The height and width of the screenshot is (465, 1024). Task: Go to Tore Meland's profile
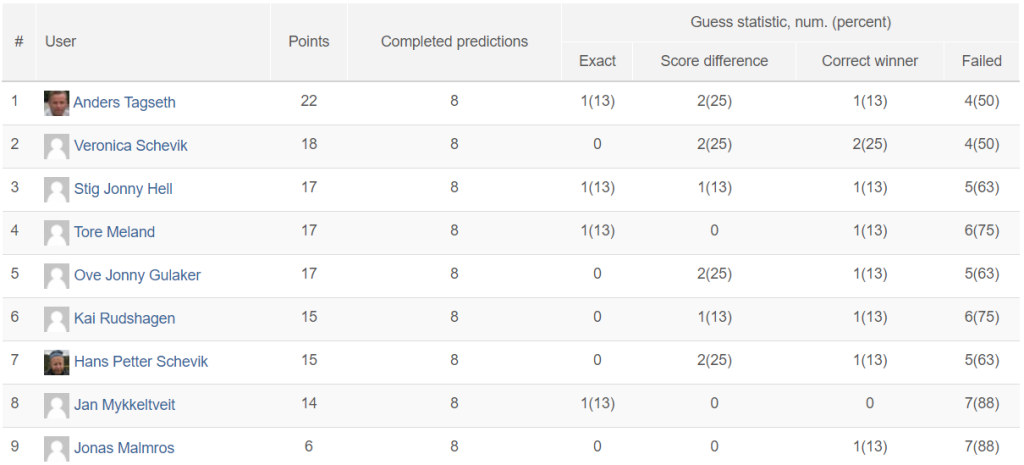pyautogui.click(x=114, y=232)
